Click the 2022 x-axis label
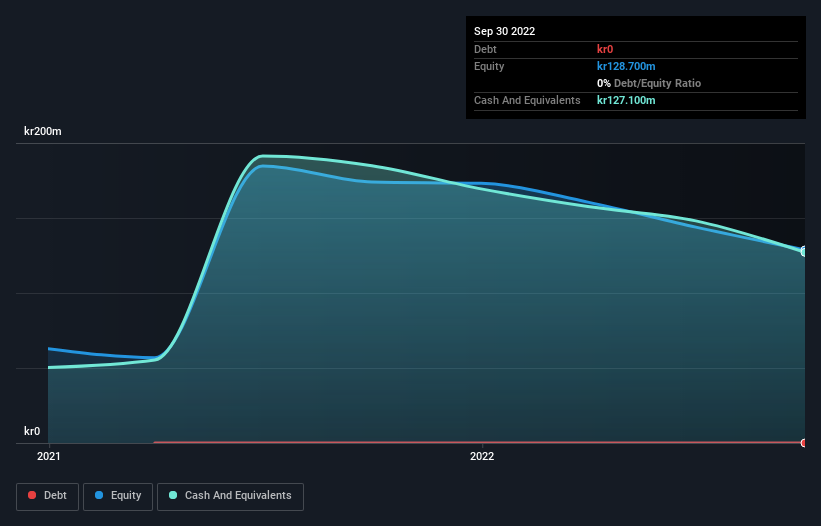 click(482, 456)
